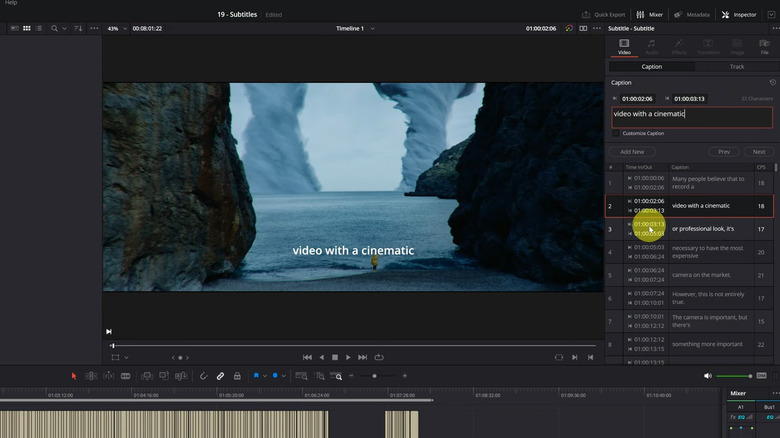Screen dimensions: 780x438
Task: Toggle the timeline position lock icon
Action: point(237,376)
